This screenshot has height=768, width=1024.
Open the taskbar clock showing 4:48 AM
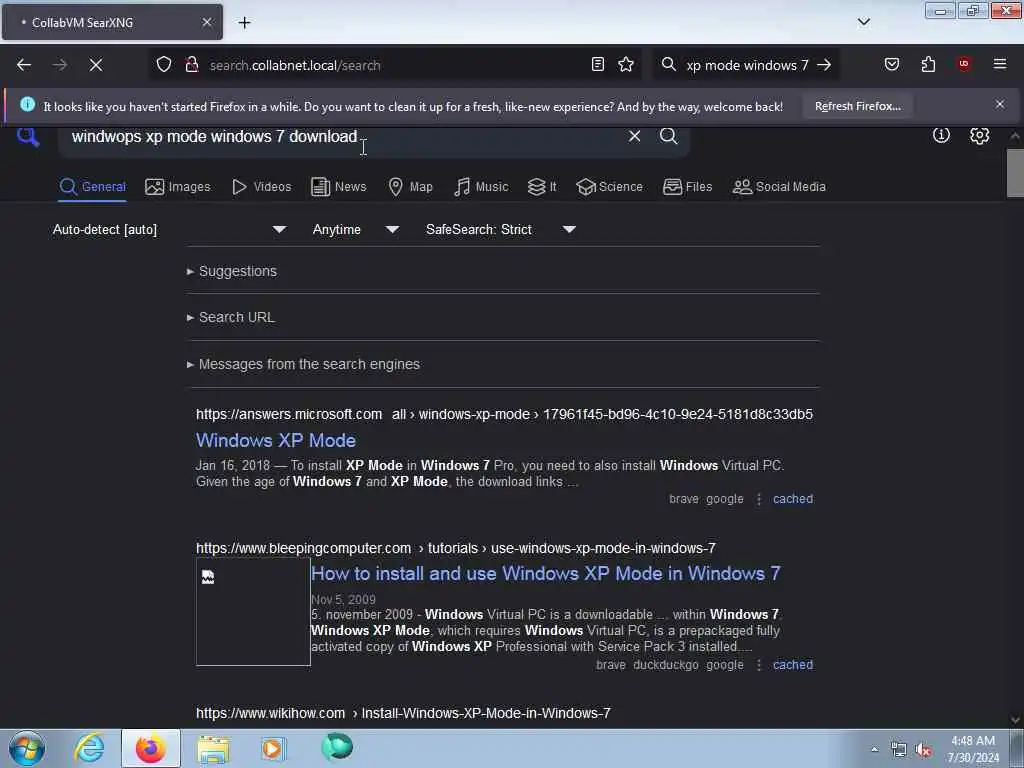click(x=973, y=749)
